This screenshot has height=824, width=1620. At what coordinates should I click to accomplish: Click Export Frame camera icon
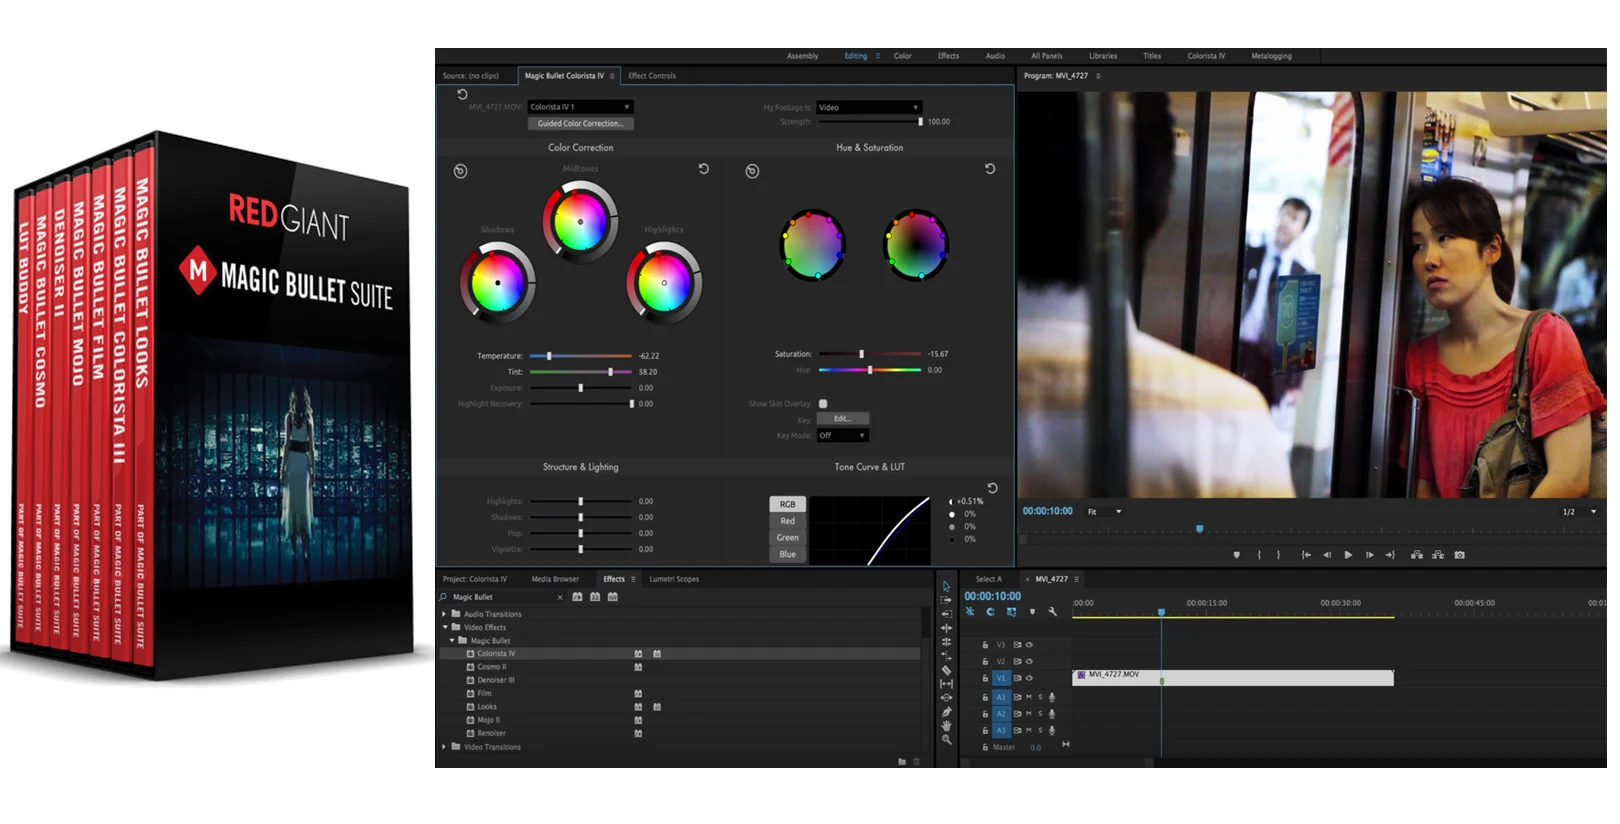[1459, 555]
